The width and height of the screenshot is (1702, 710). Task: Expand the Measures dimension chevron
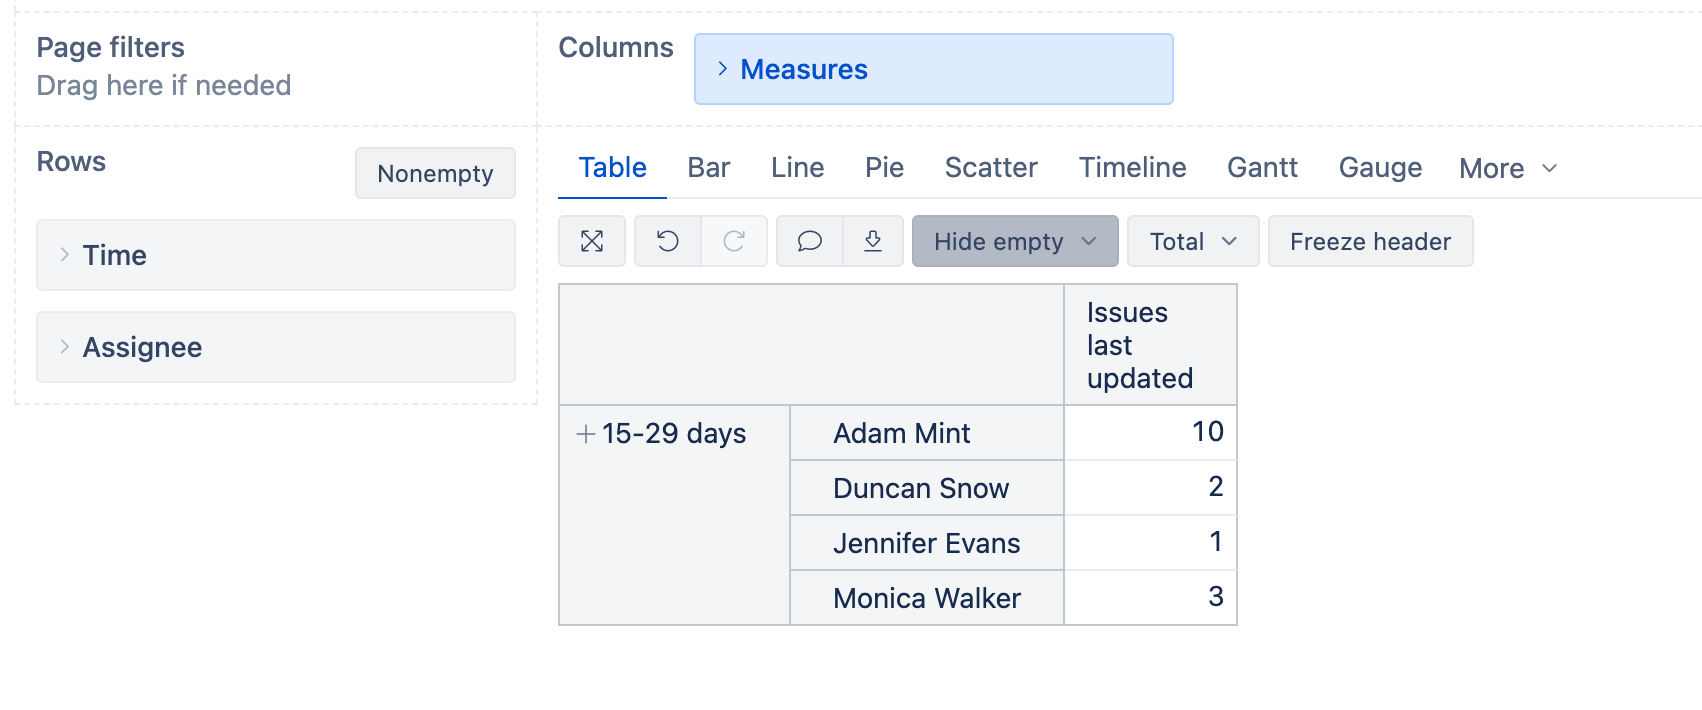point(723,69)
